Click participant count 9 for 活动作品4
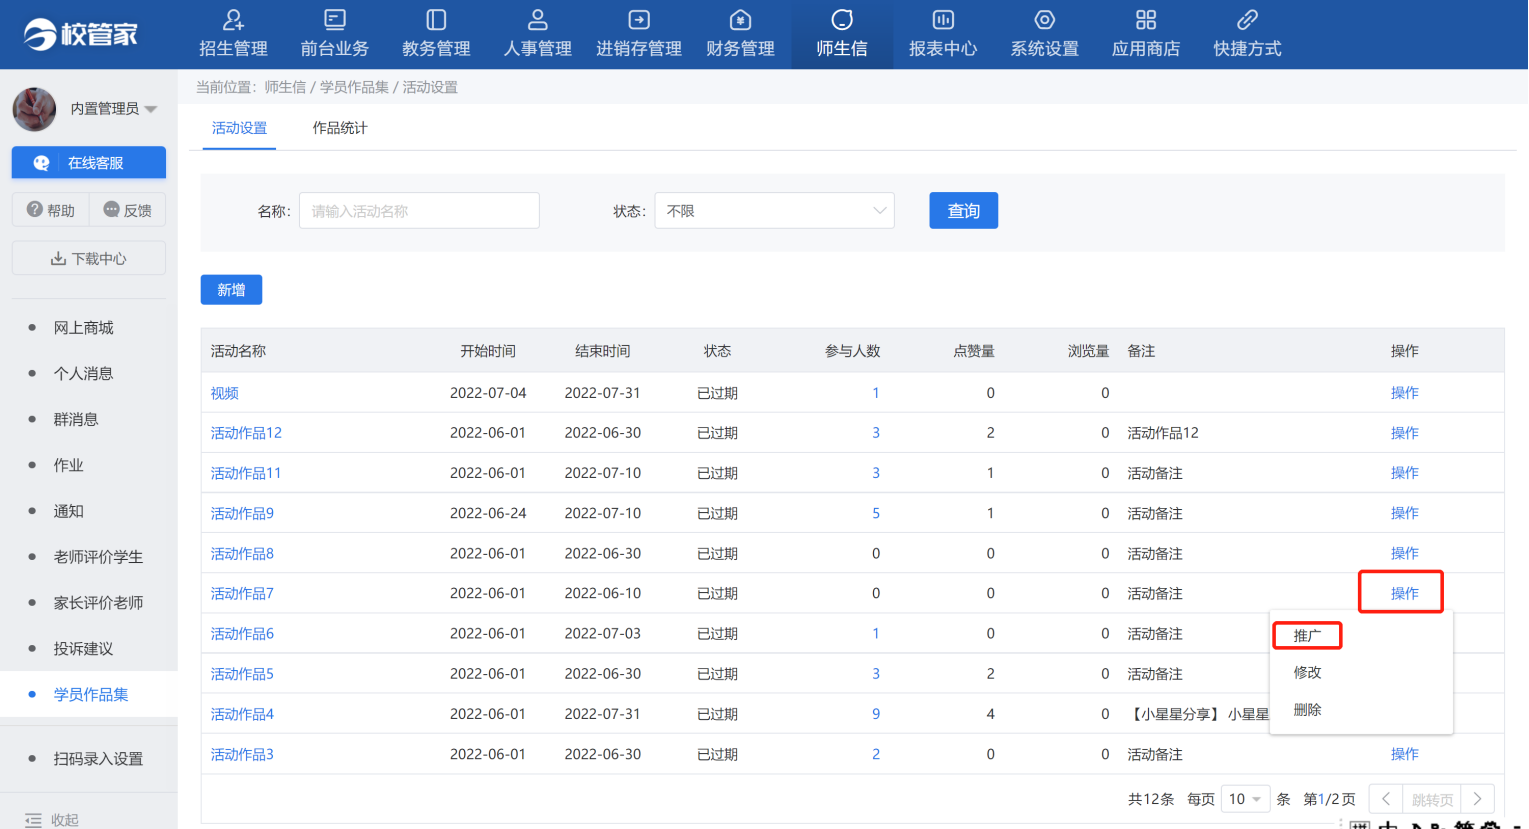 click(876, 714)
